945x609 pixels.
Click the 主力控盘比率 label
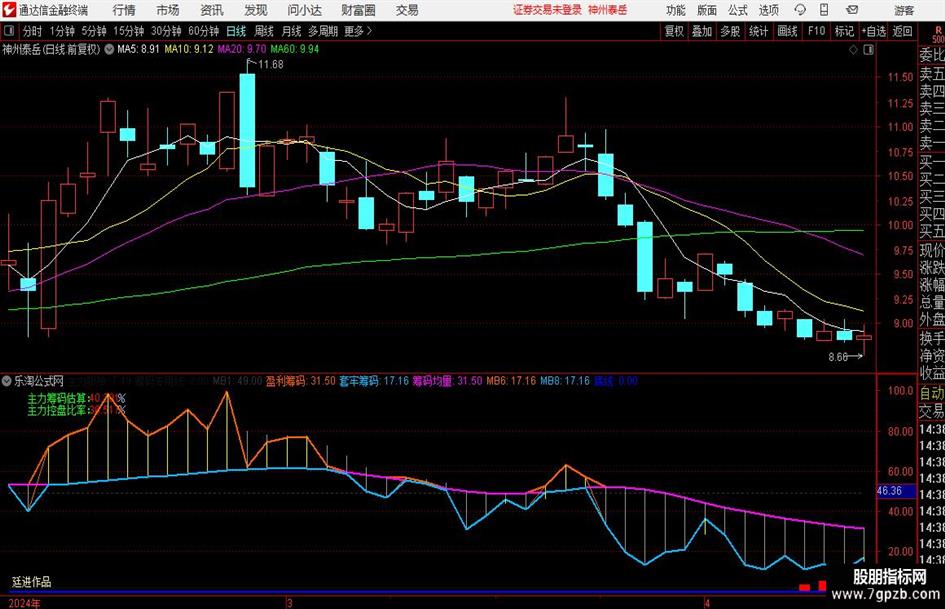tap(57, 410)
